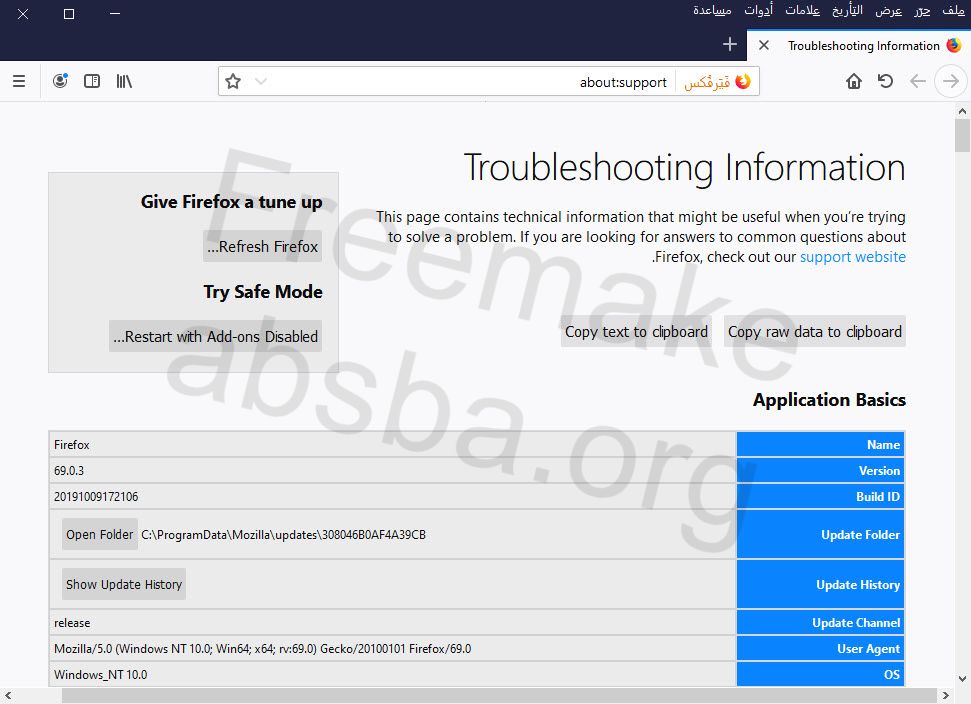Click the Mozilla/5.0 user agent string
This screenshot has height=704, width=971.
[263, 649]
